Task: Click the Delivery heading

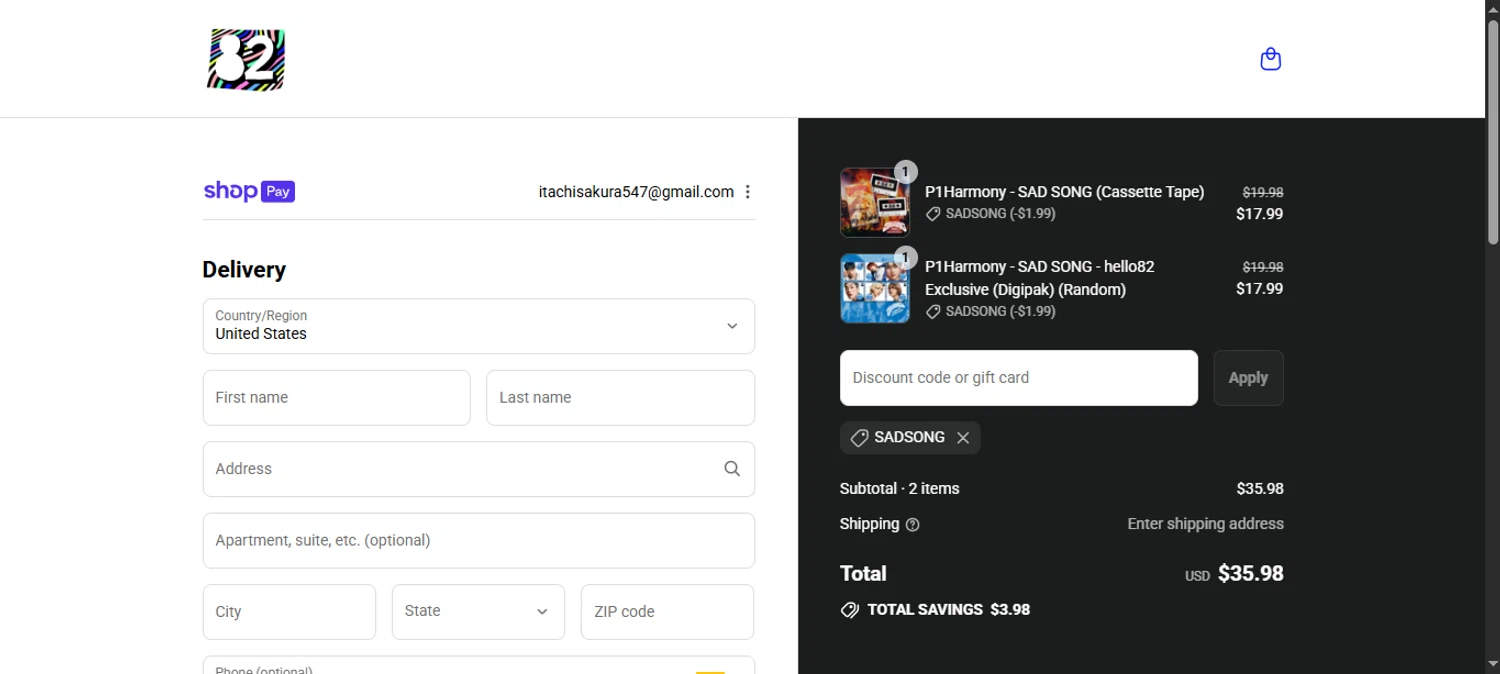Action: point(244,270)
